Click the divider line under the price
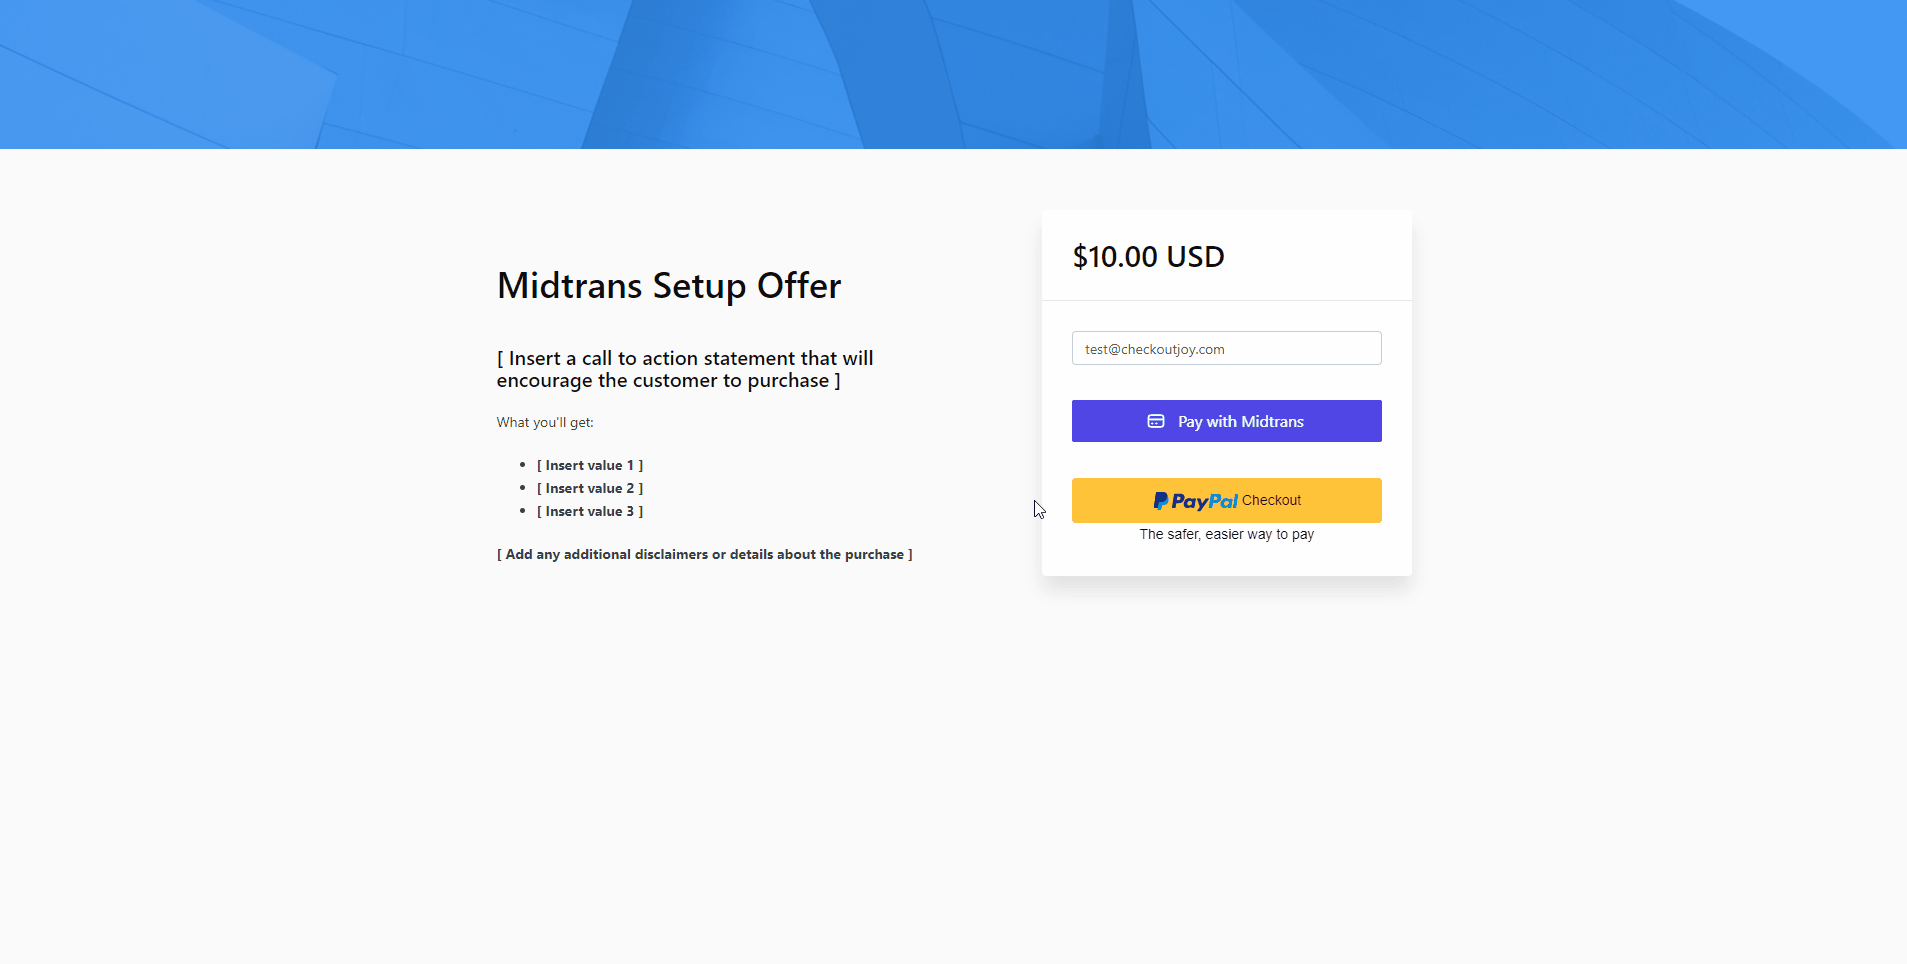Viewport: 1907px width, 964px height. point(1227,300)
